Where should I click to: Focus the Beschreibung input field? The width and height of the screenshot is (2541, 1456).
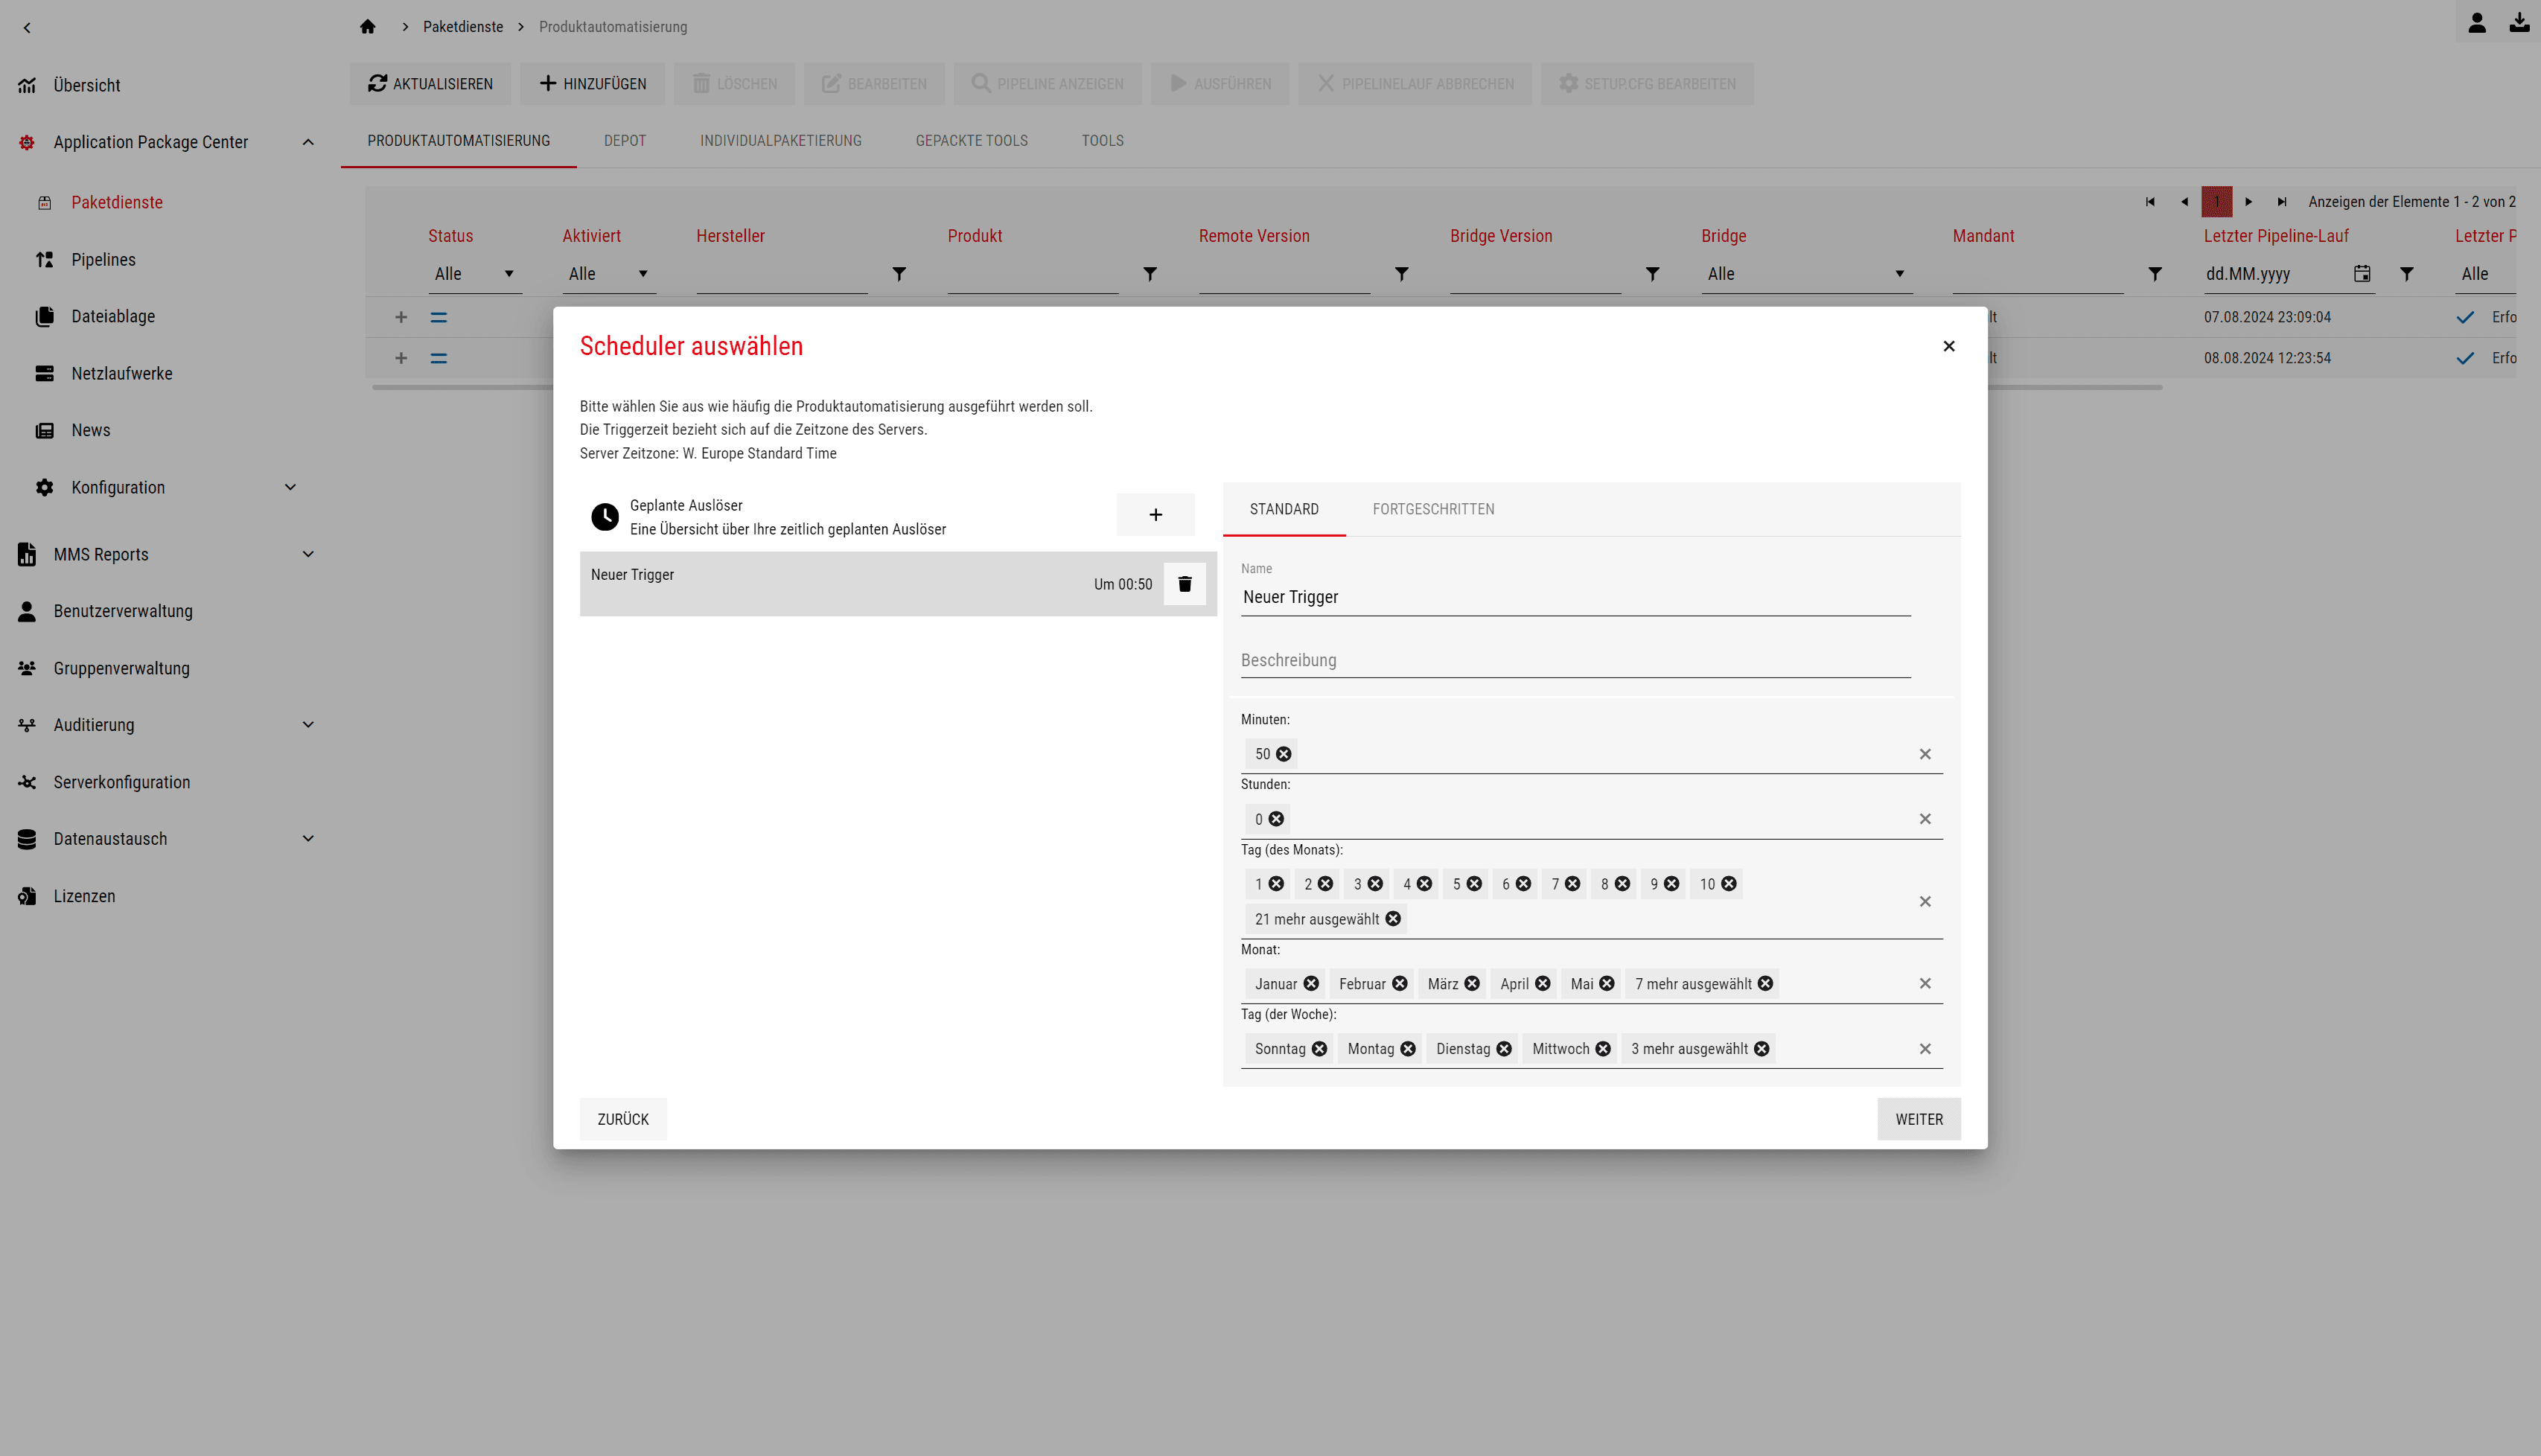(1575, 660)
